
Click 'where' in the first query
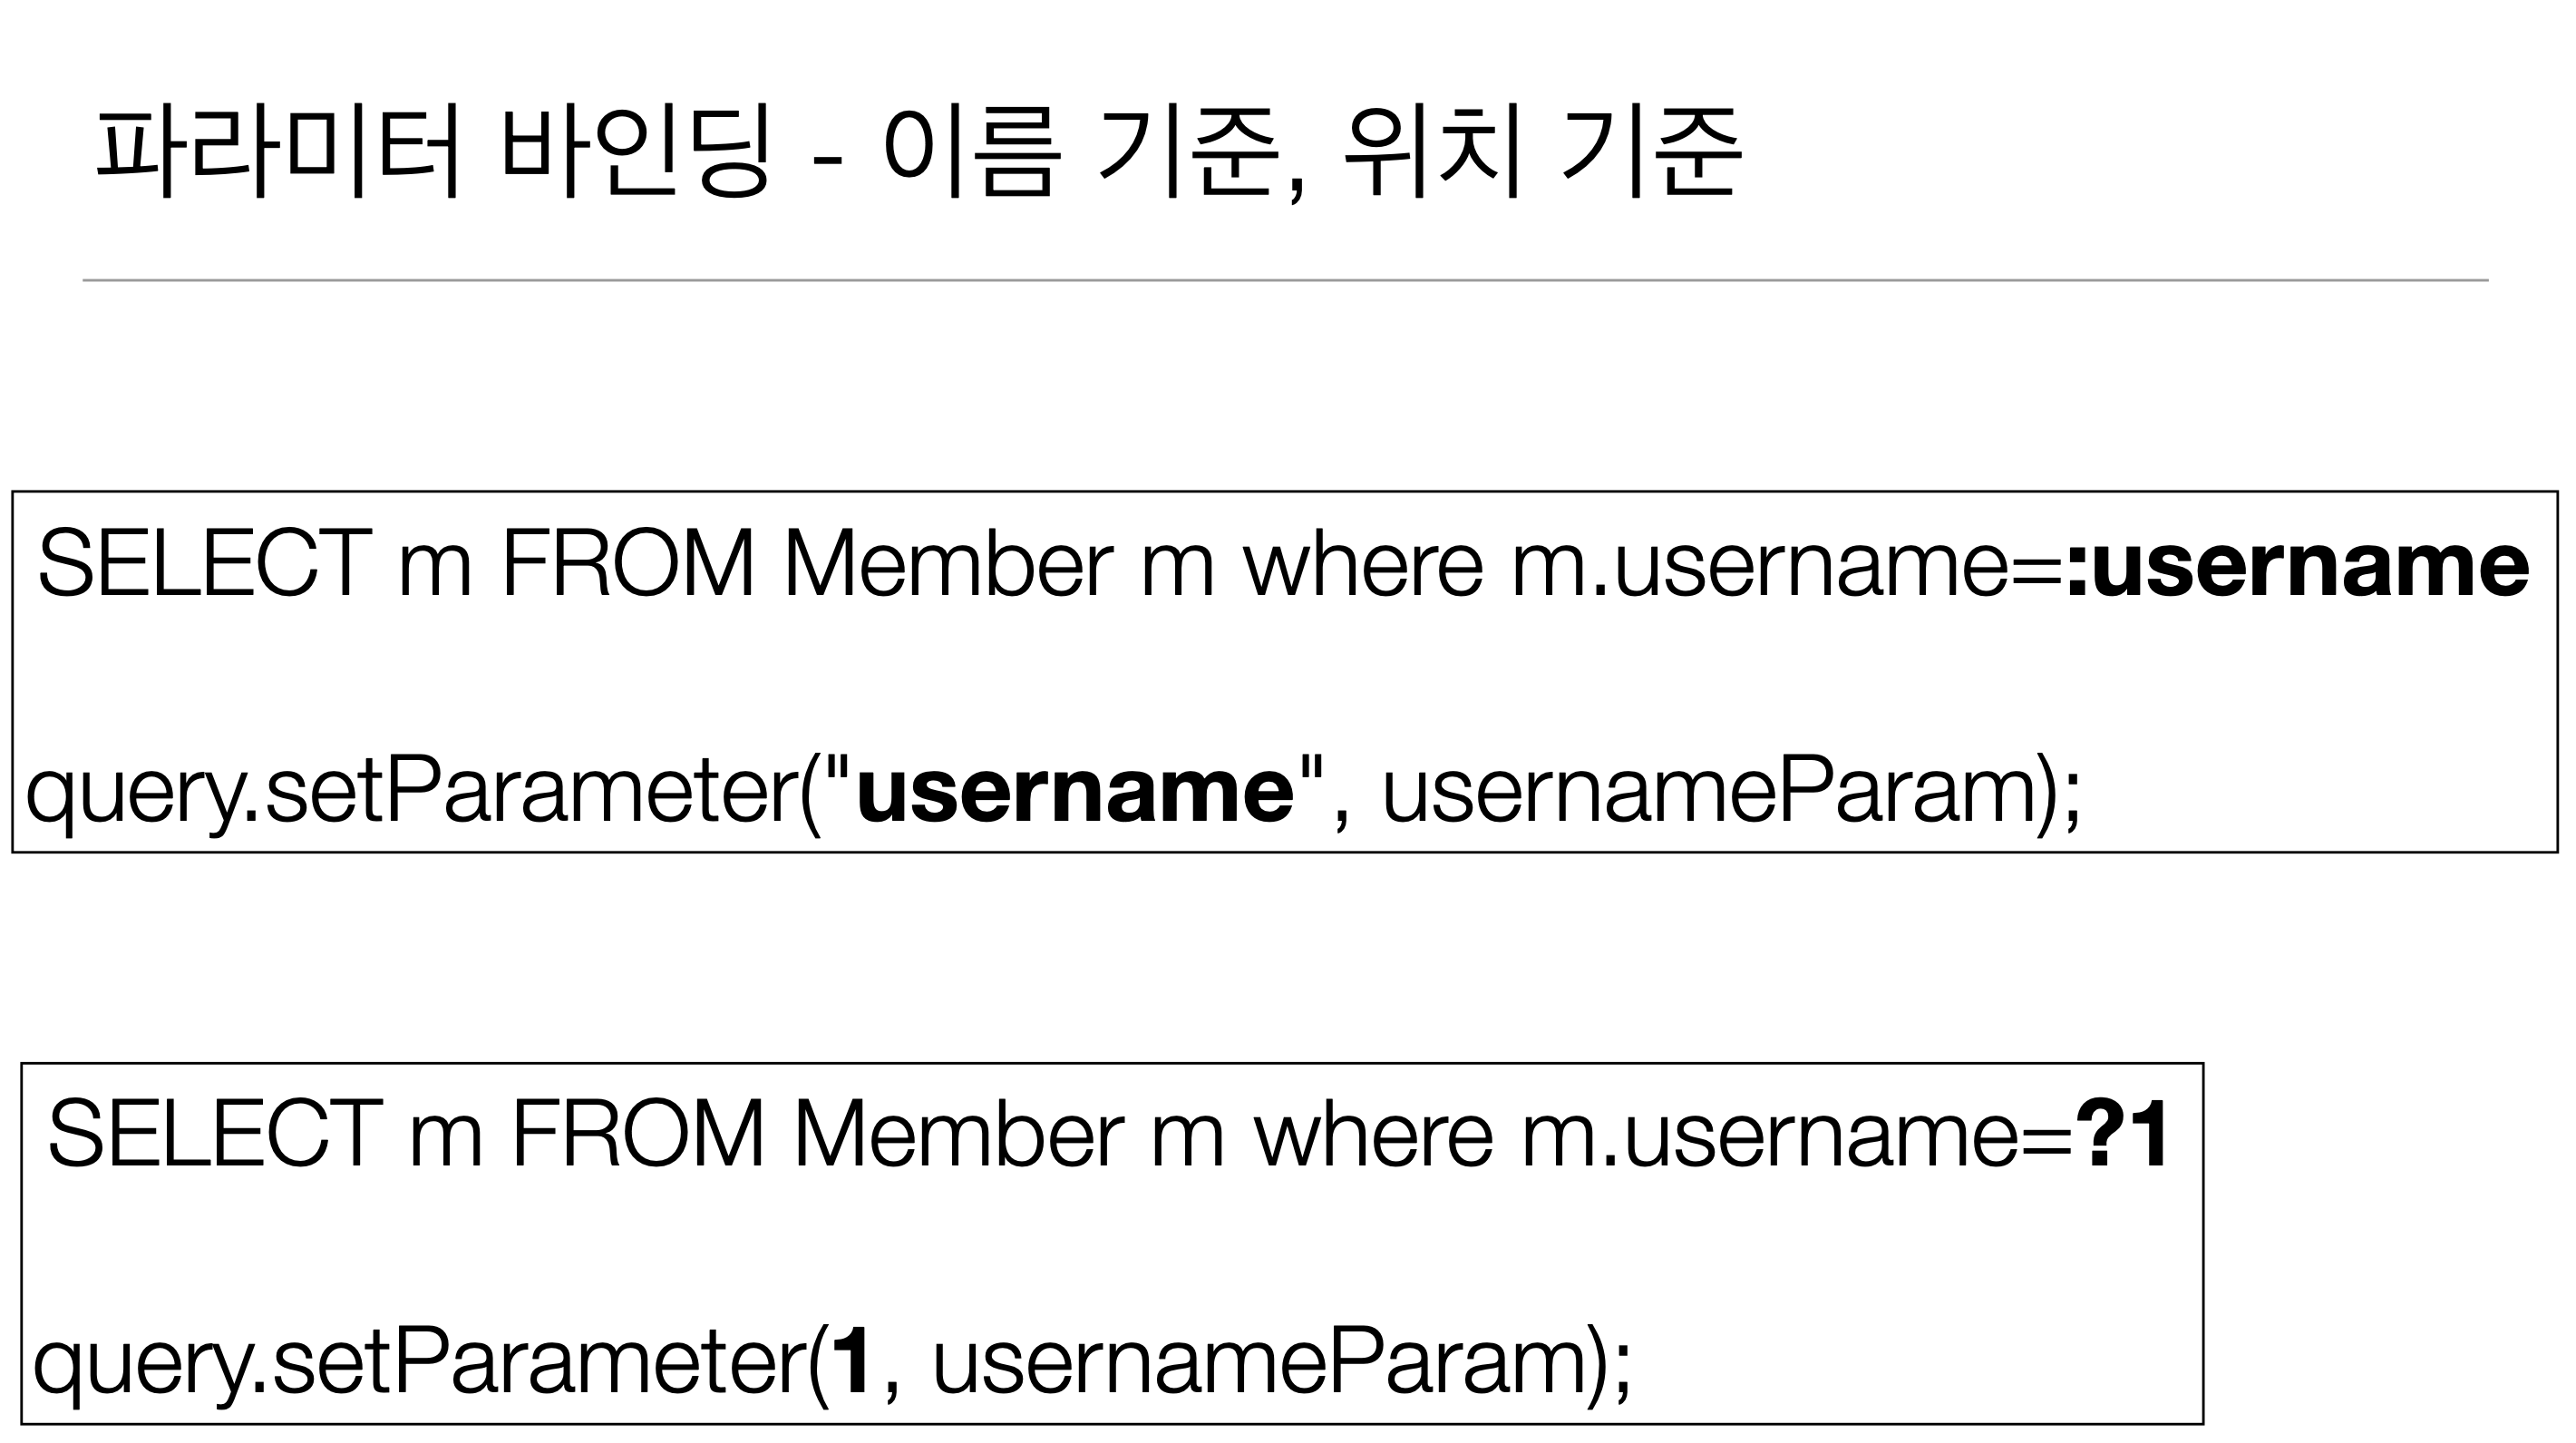(x=1363, y=565)
